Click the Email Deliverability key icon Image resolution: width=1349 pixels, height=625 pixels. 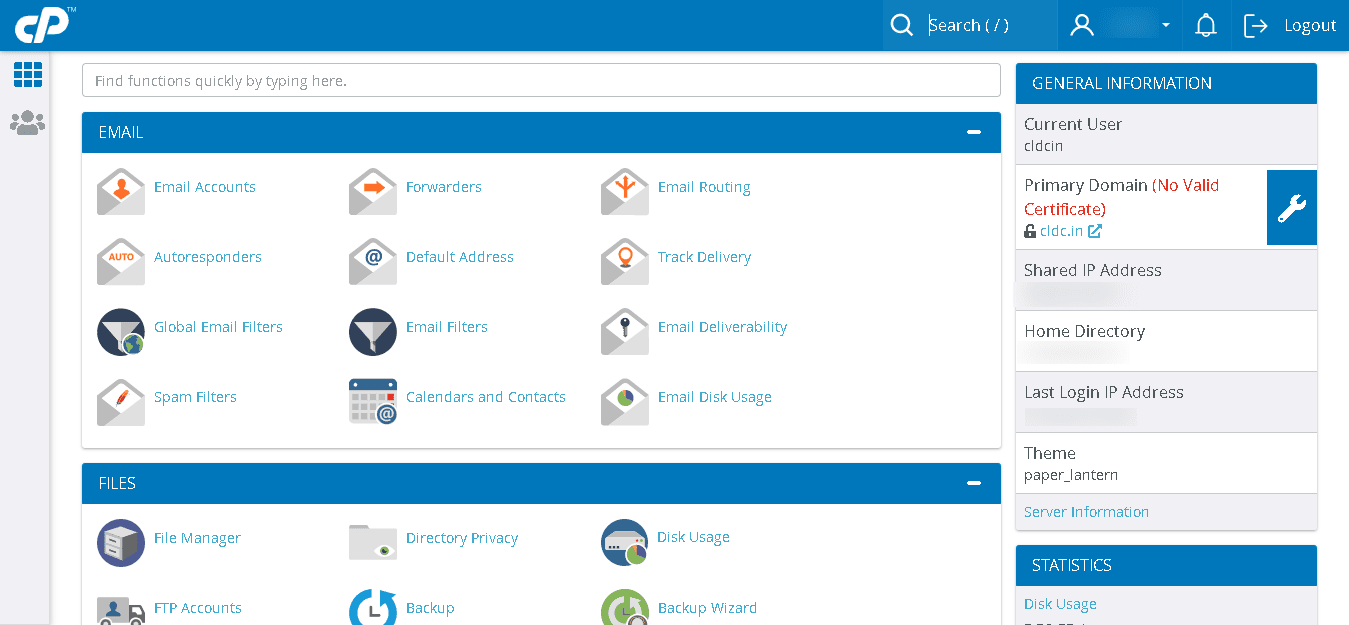click(x=625, y=331)
